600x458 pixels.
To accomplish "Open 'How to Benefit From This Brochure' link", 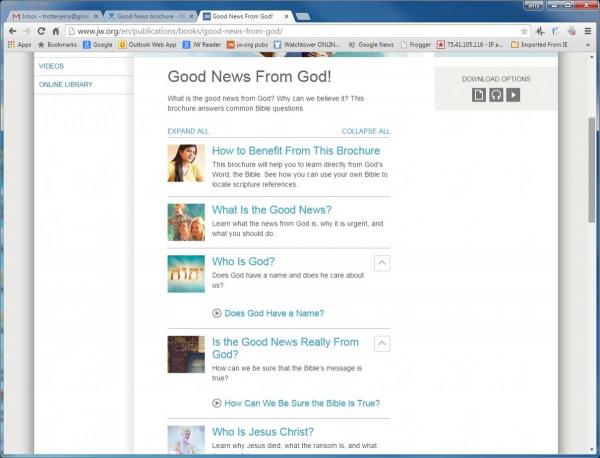I will [296, 151].
